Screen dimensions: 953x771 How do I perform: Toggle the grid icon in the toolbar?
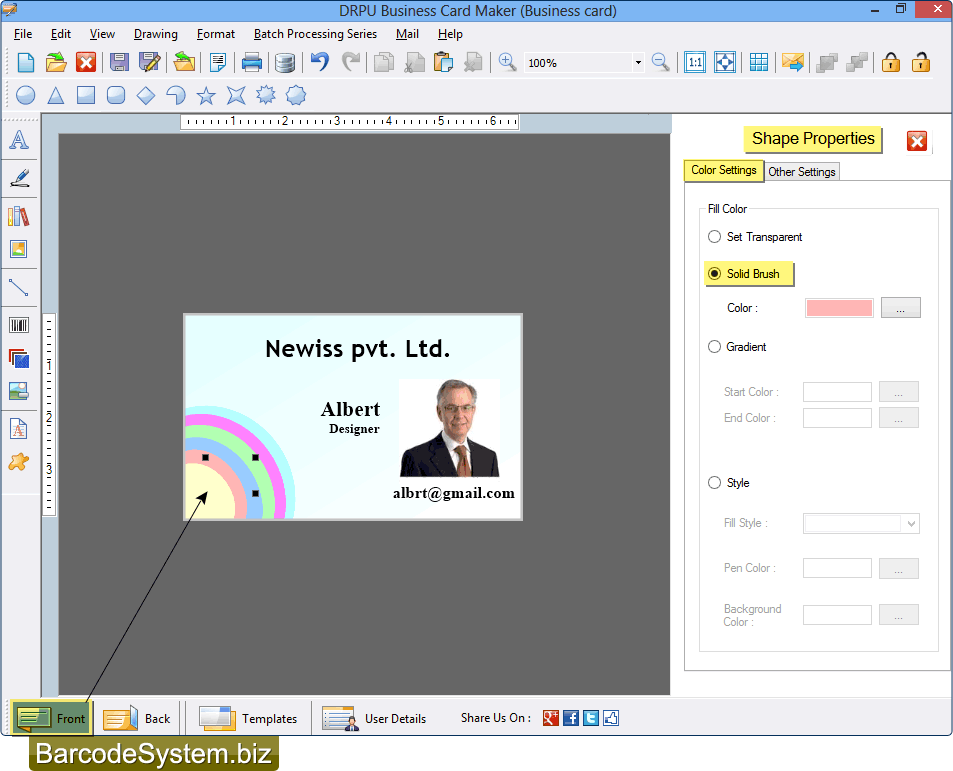759,62
